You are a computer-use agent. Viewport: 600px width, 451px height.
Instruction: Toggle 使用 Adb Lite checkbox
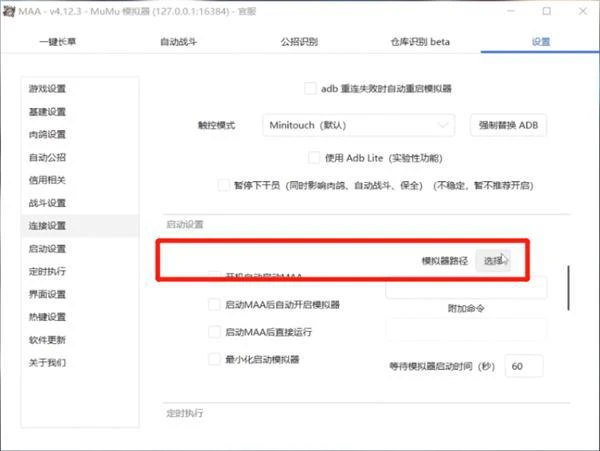(x=314, y=158)
